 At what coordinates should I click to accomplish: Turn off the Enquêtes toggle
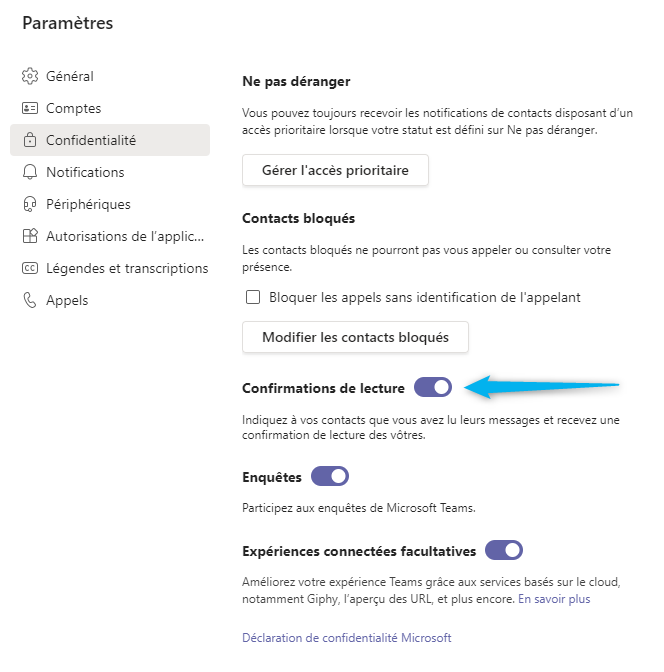click(x=330, y=476)
